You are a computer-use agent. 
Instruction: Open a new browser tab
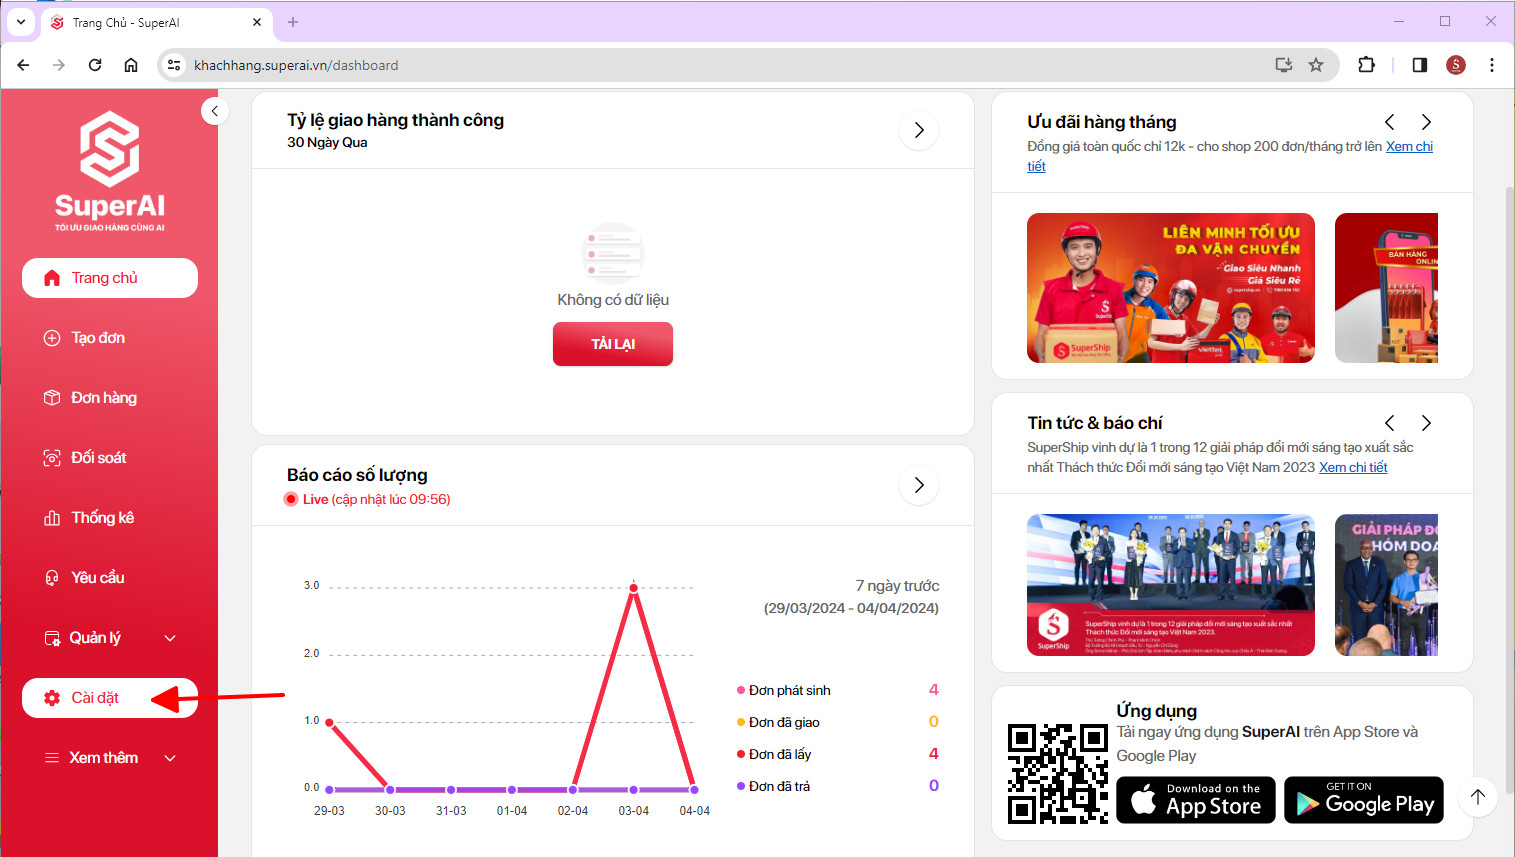[x=293, y=22]
